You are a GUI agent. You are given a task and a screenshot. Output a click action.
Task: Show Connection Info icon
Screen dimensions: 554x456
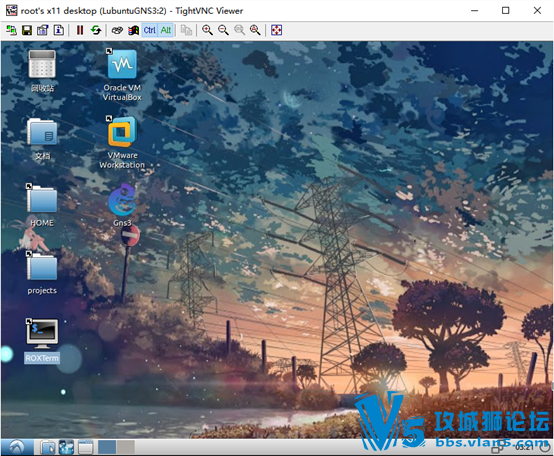coord(59,30)
